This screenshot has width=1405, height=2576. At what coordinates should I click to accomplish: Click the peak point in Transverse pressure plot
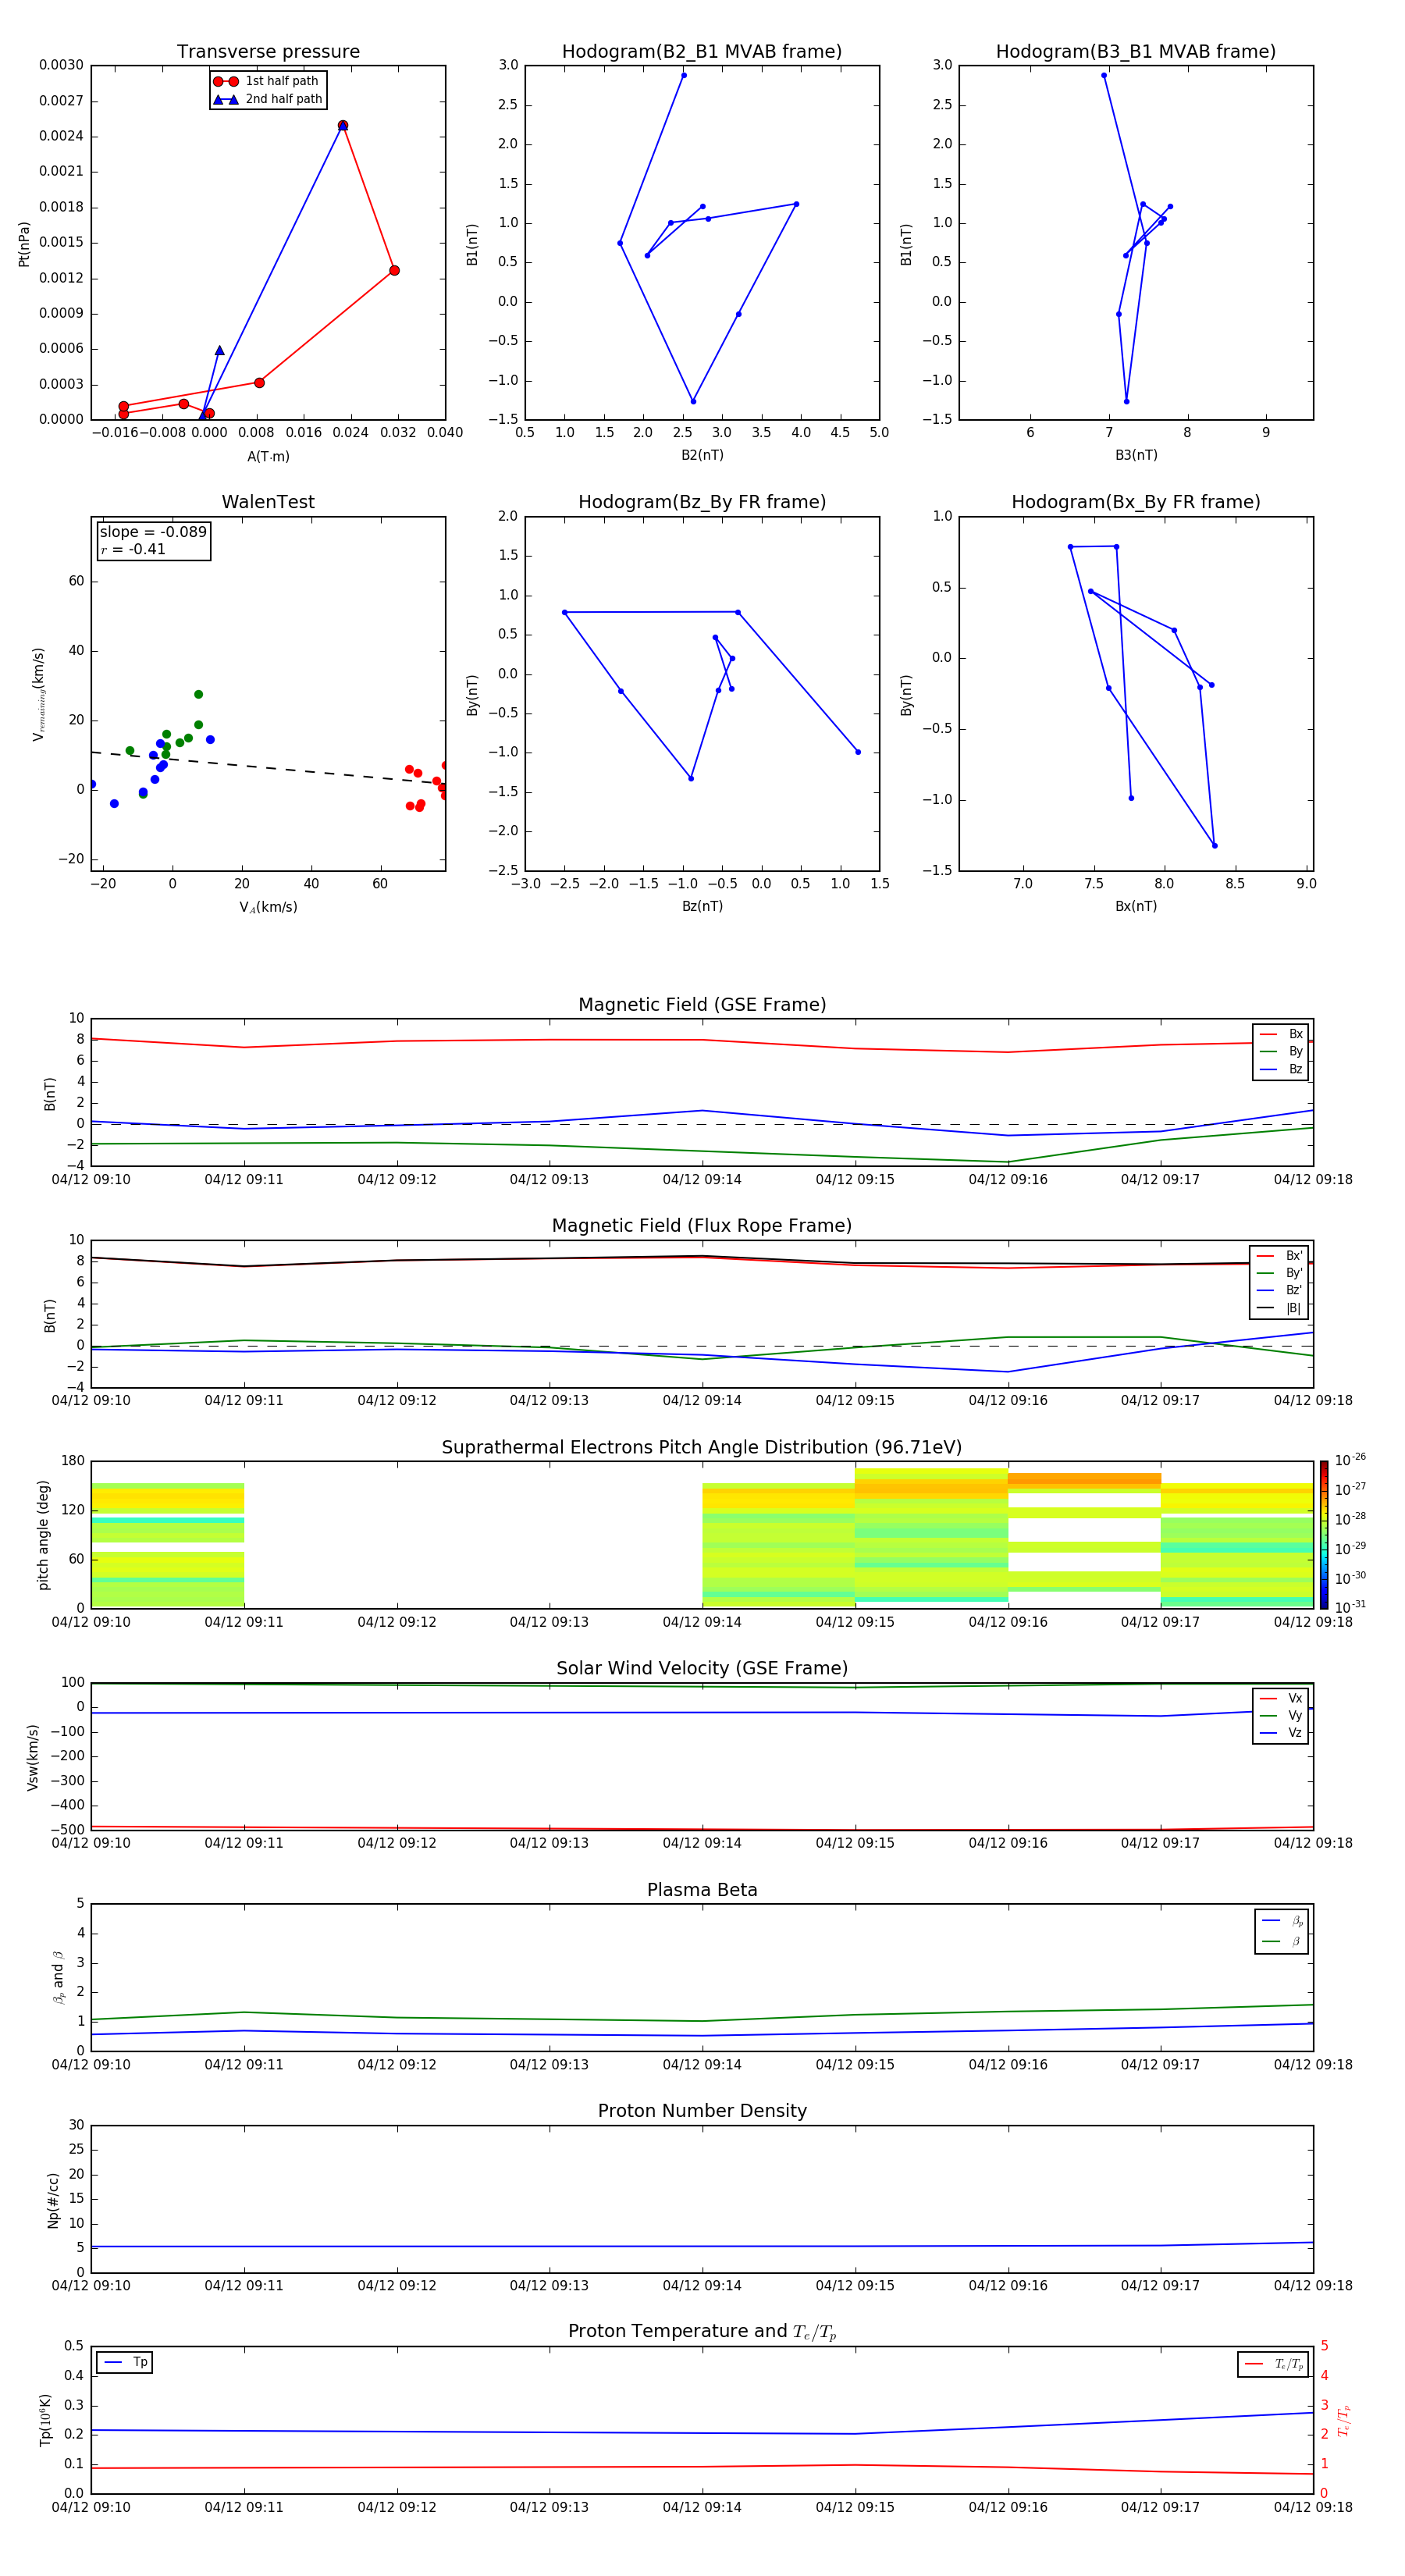(x=343, y=126)
